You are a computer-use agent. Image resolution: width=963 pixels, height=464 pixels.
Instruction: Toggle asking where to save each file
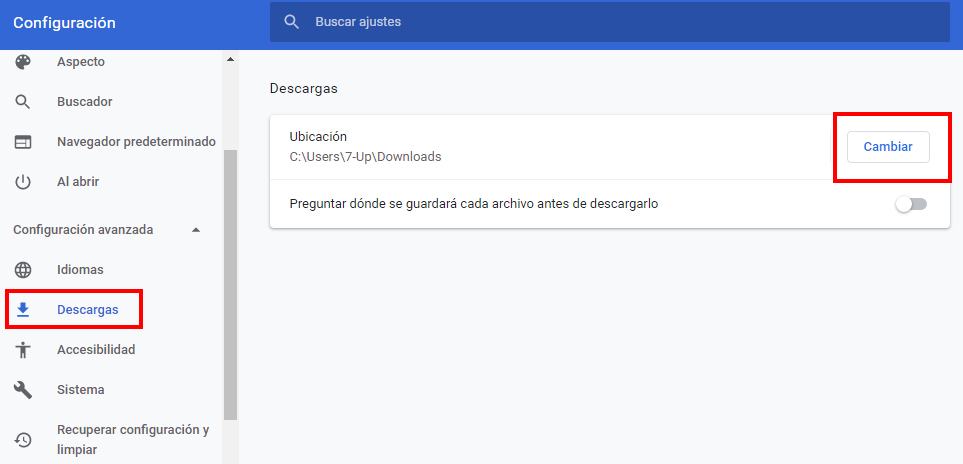pyautogui.click(x=911, y=204)
